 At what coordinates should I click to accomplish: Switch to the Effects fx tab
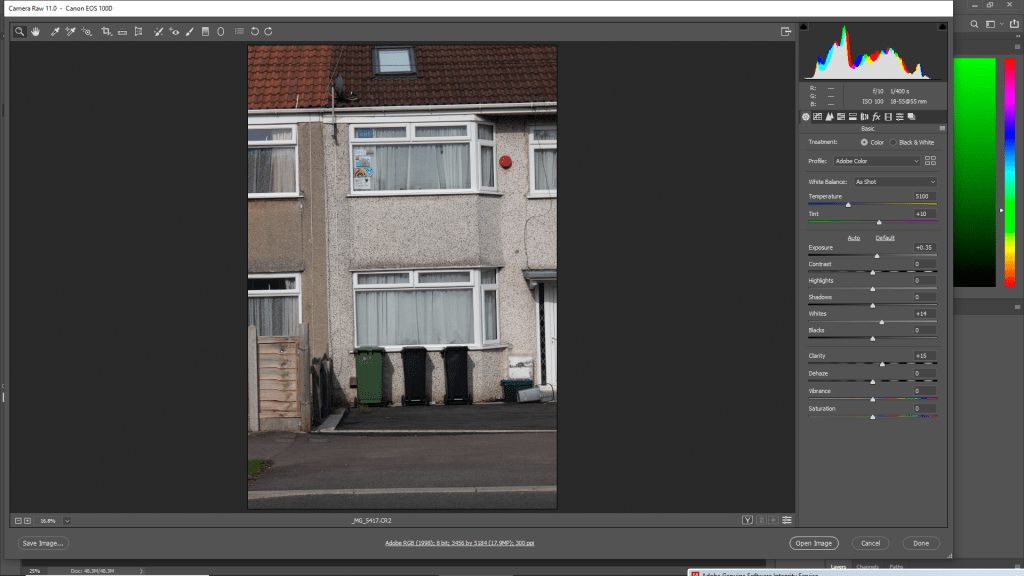point(876,117)
